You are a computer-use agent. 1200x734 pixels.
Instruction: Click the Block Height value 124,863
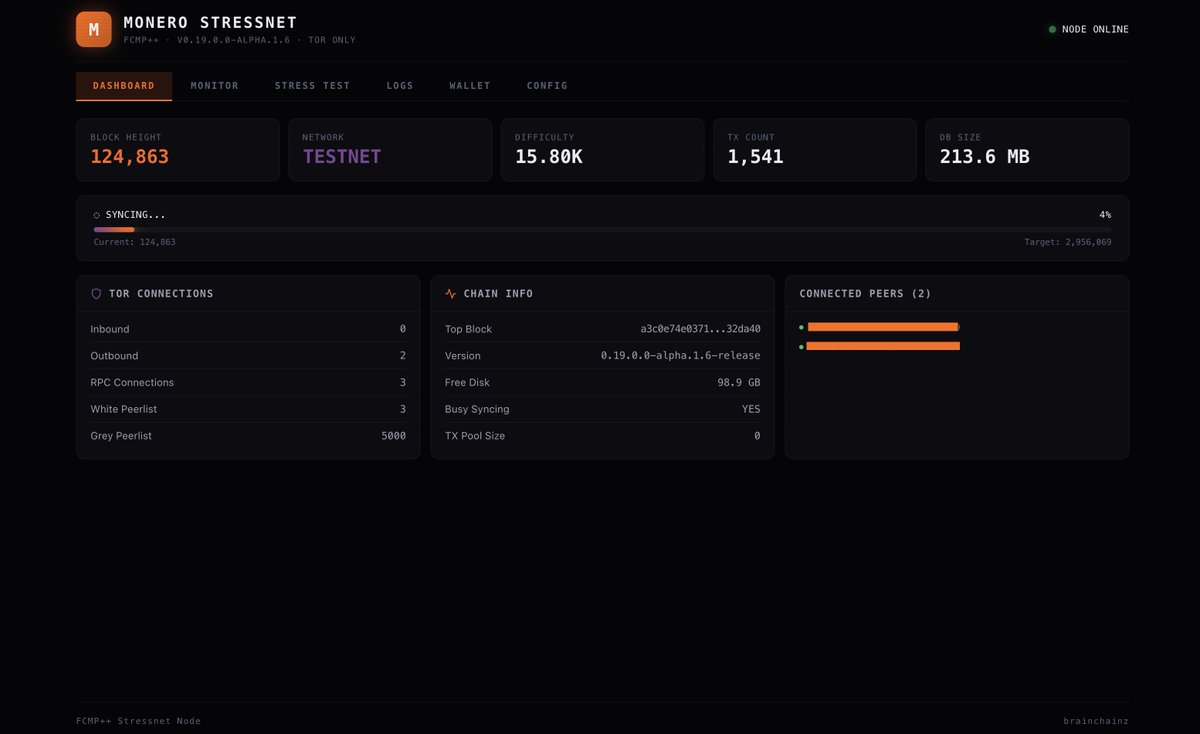pos(130,157)
